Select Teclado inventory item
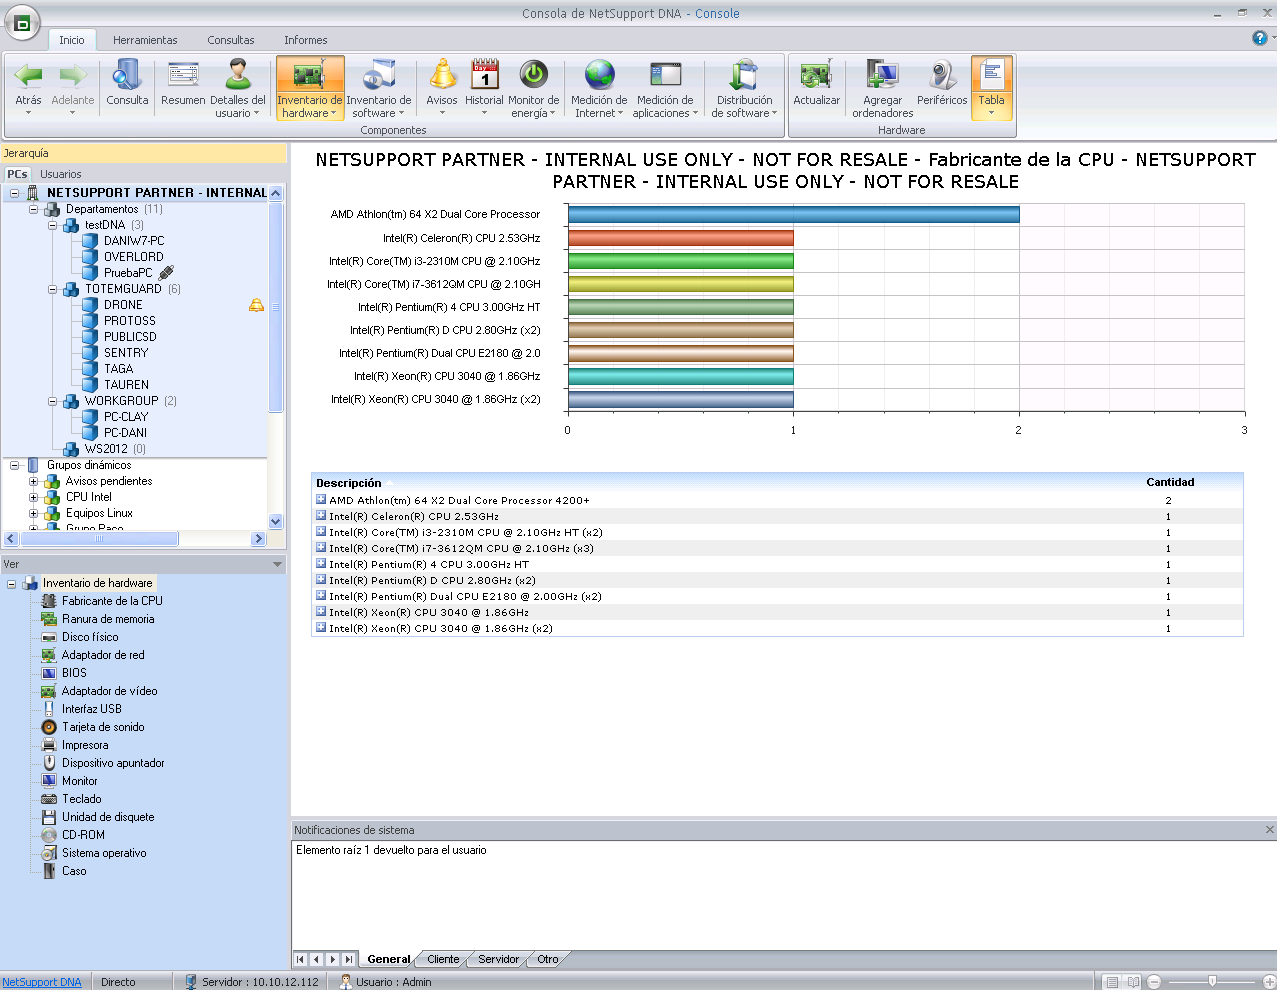Image resolution: width=1277 pixels, height=990 pixels. 82,799
